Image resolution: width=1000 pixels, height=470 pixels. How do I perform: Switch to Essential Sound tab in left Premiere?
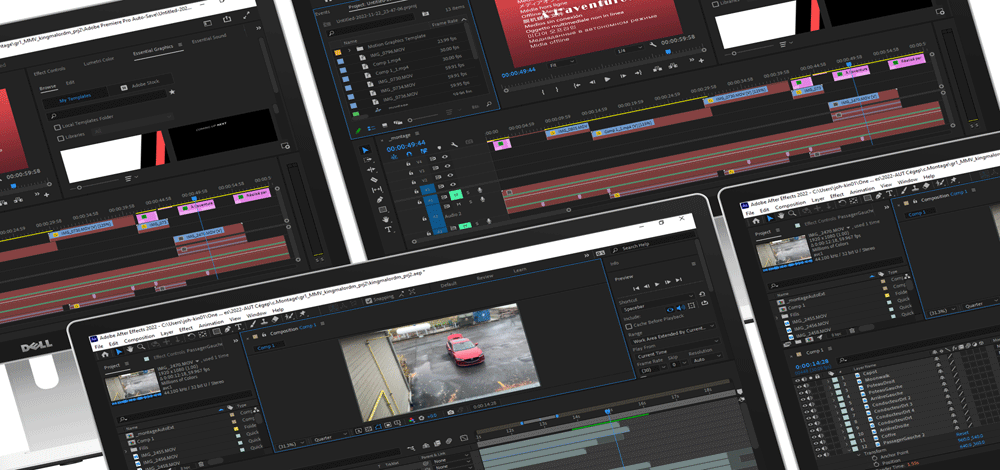[209, 38]
